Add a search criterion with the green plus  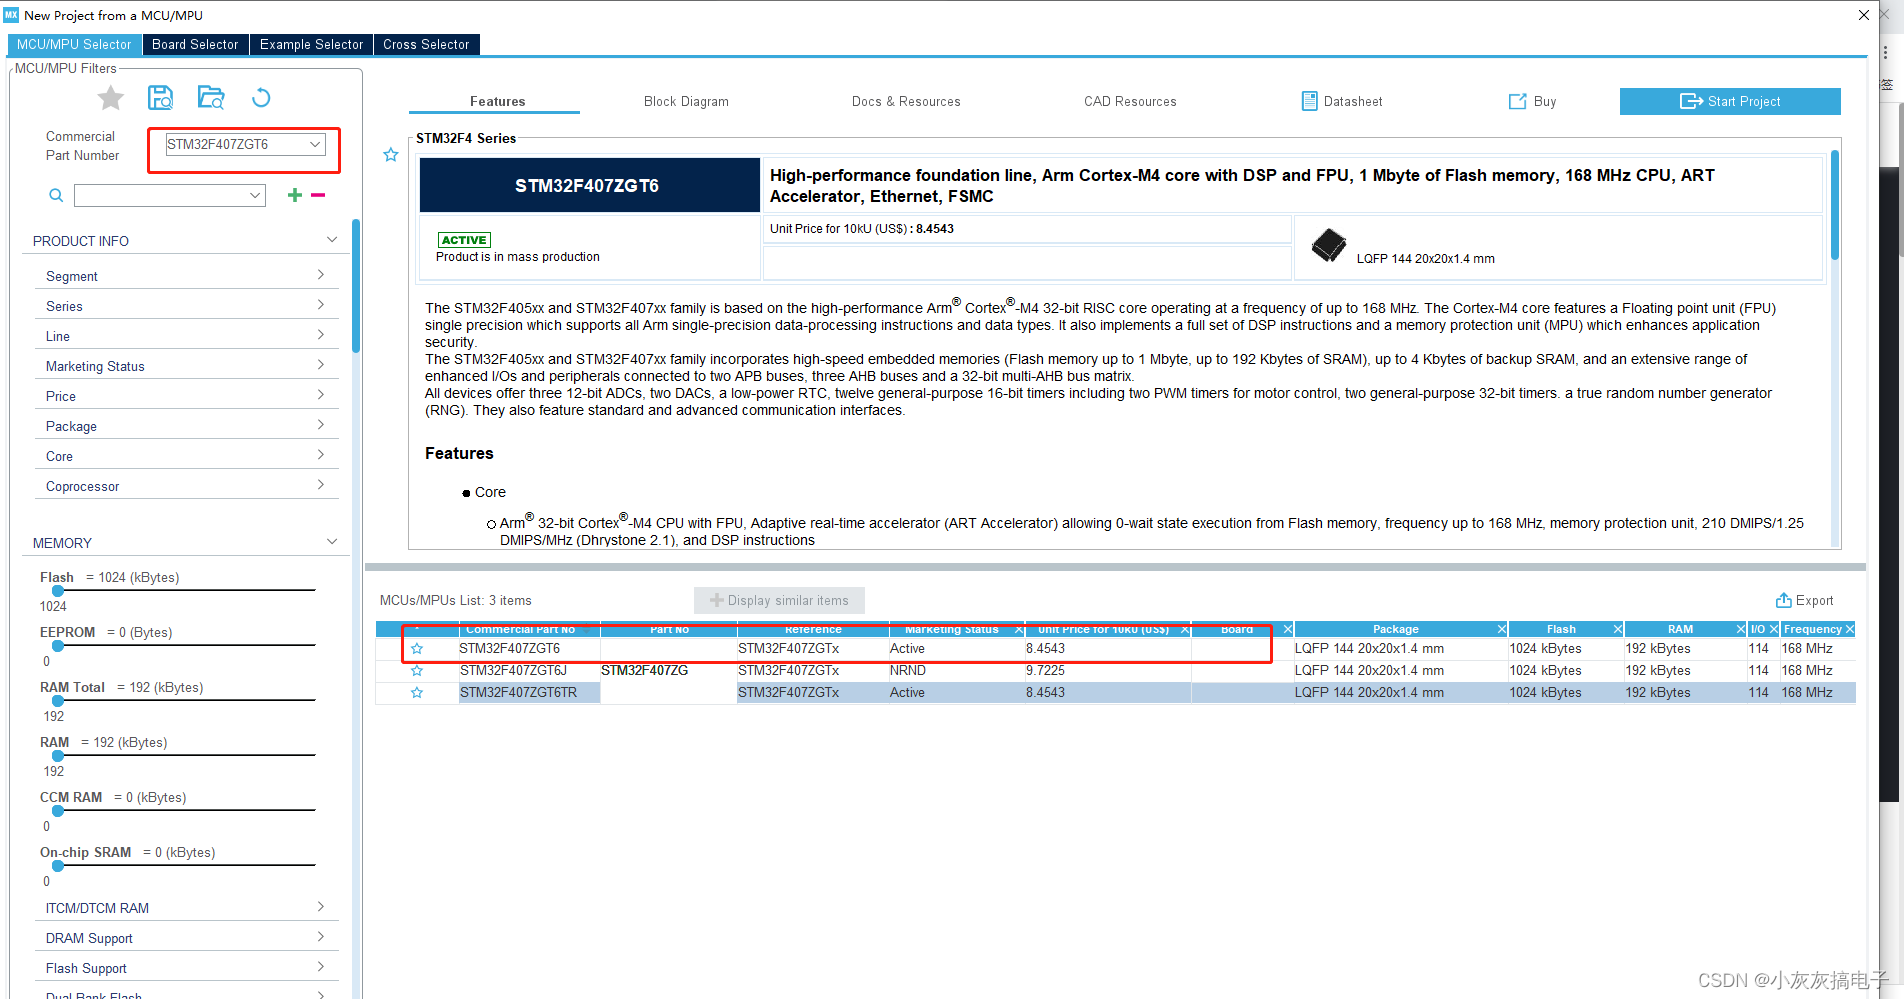coord(295,195)
